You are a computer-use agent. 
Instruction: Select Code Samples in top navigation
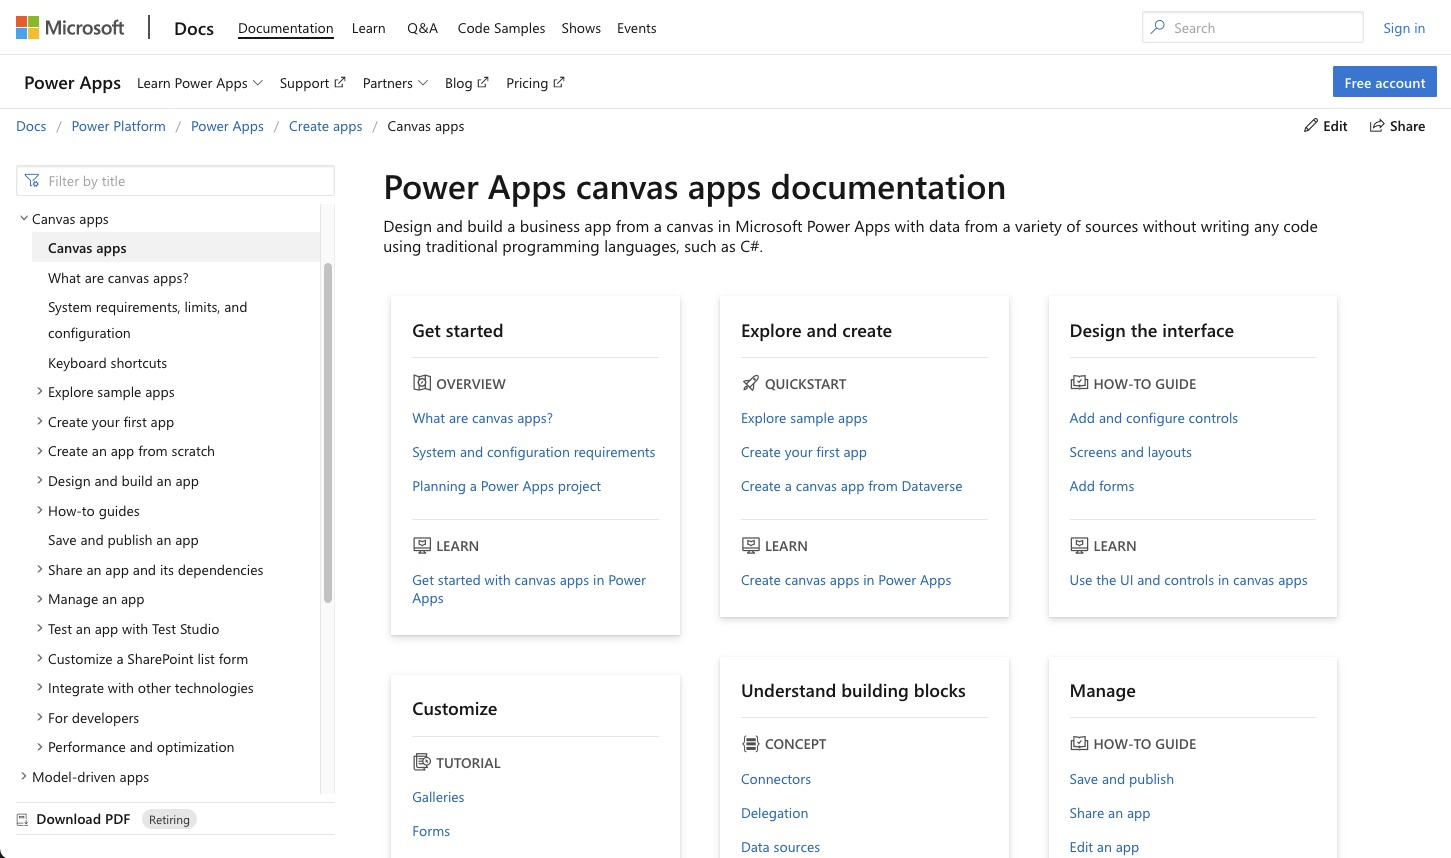(x=501, y=28)
